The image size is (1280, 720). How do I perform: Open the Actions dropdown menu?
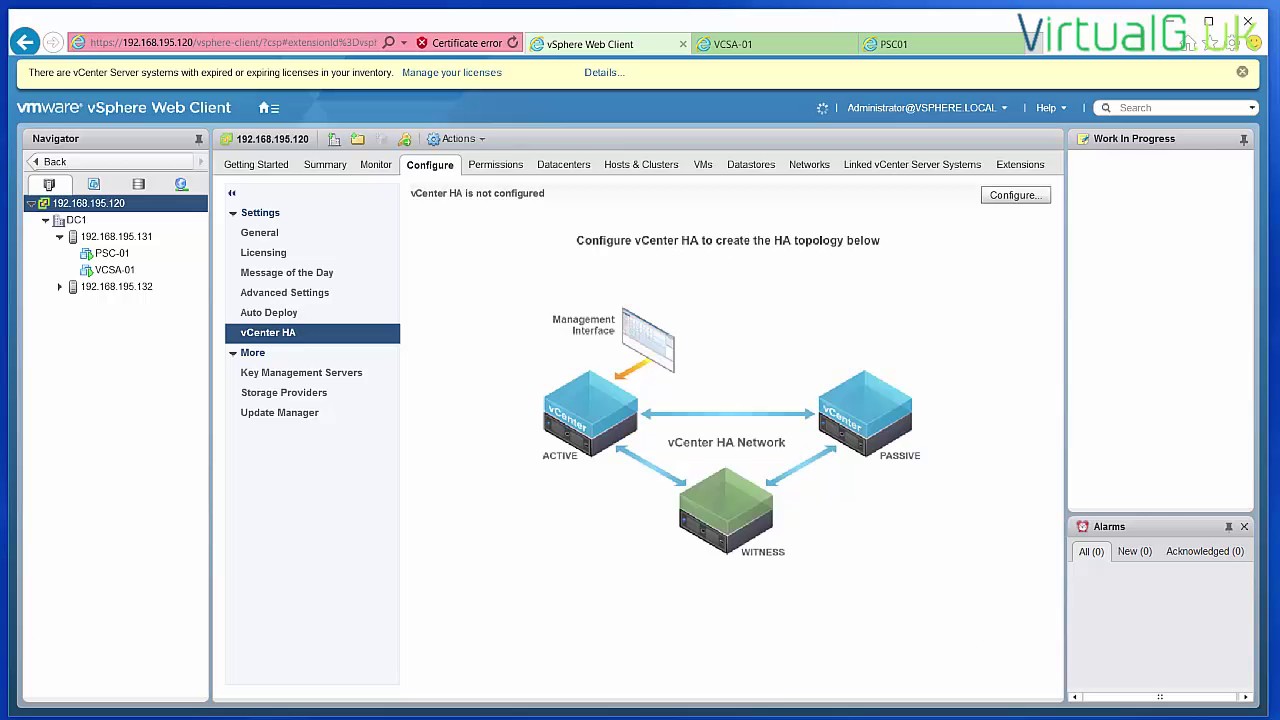(458, 139)
